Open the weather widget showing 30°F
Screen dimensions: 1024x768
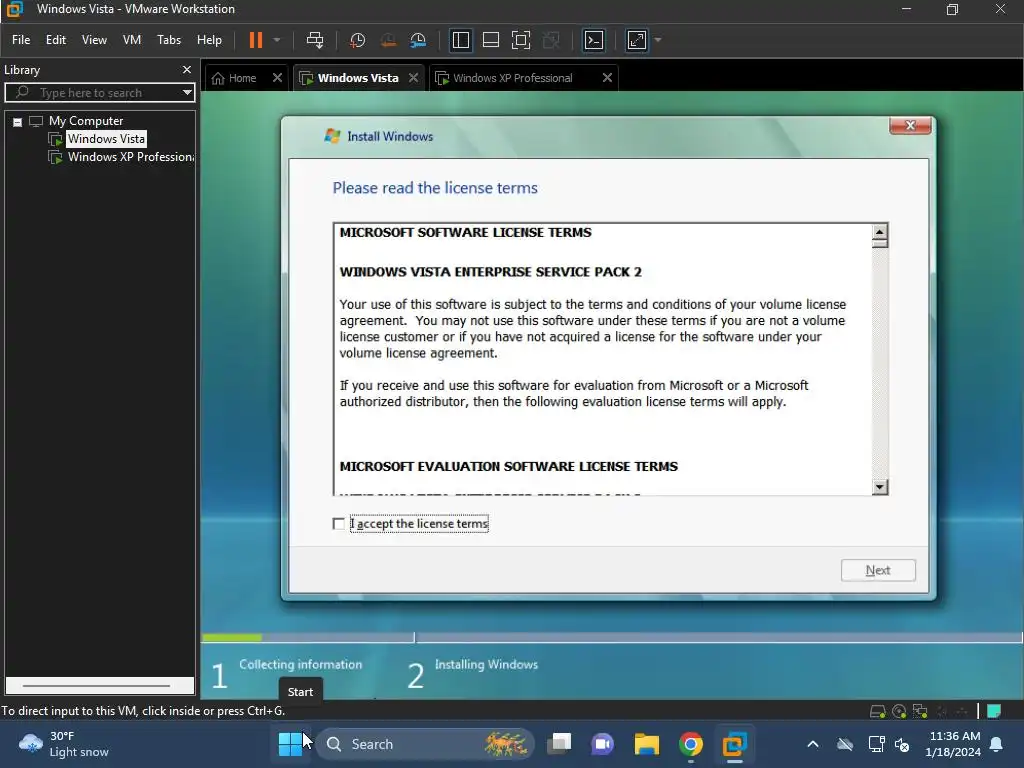(64, 744)
